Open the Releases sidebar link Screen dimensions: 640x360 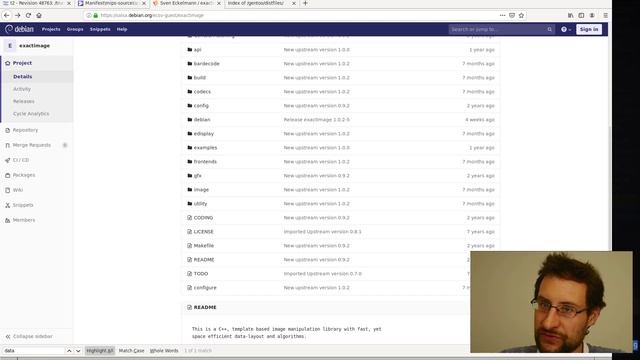tap(24, 101)
